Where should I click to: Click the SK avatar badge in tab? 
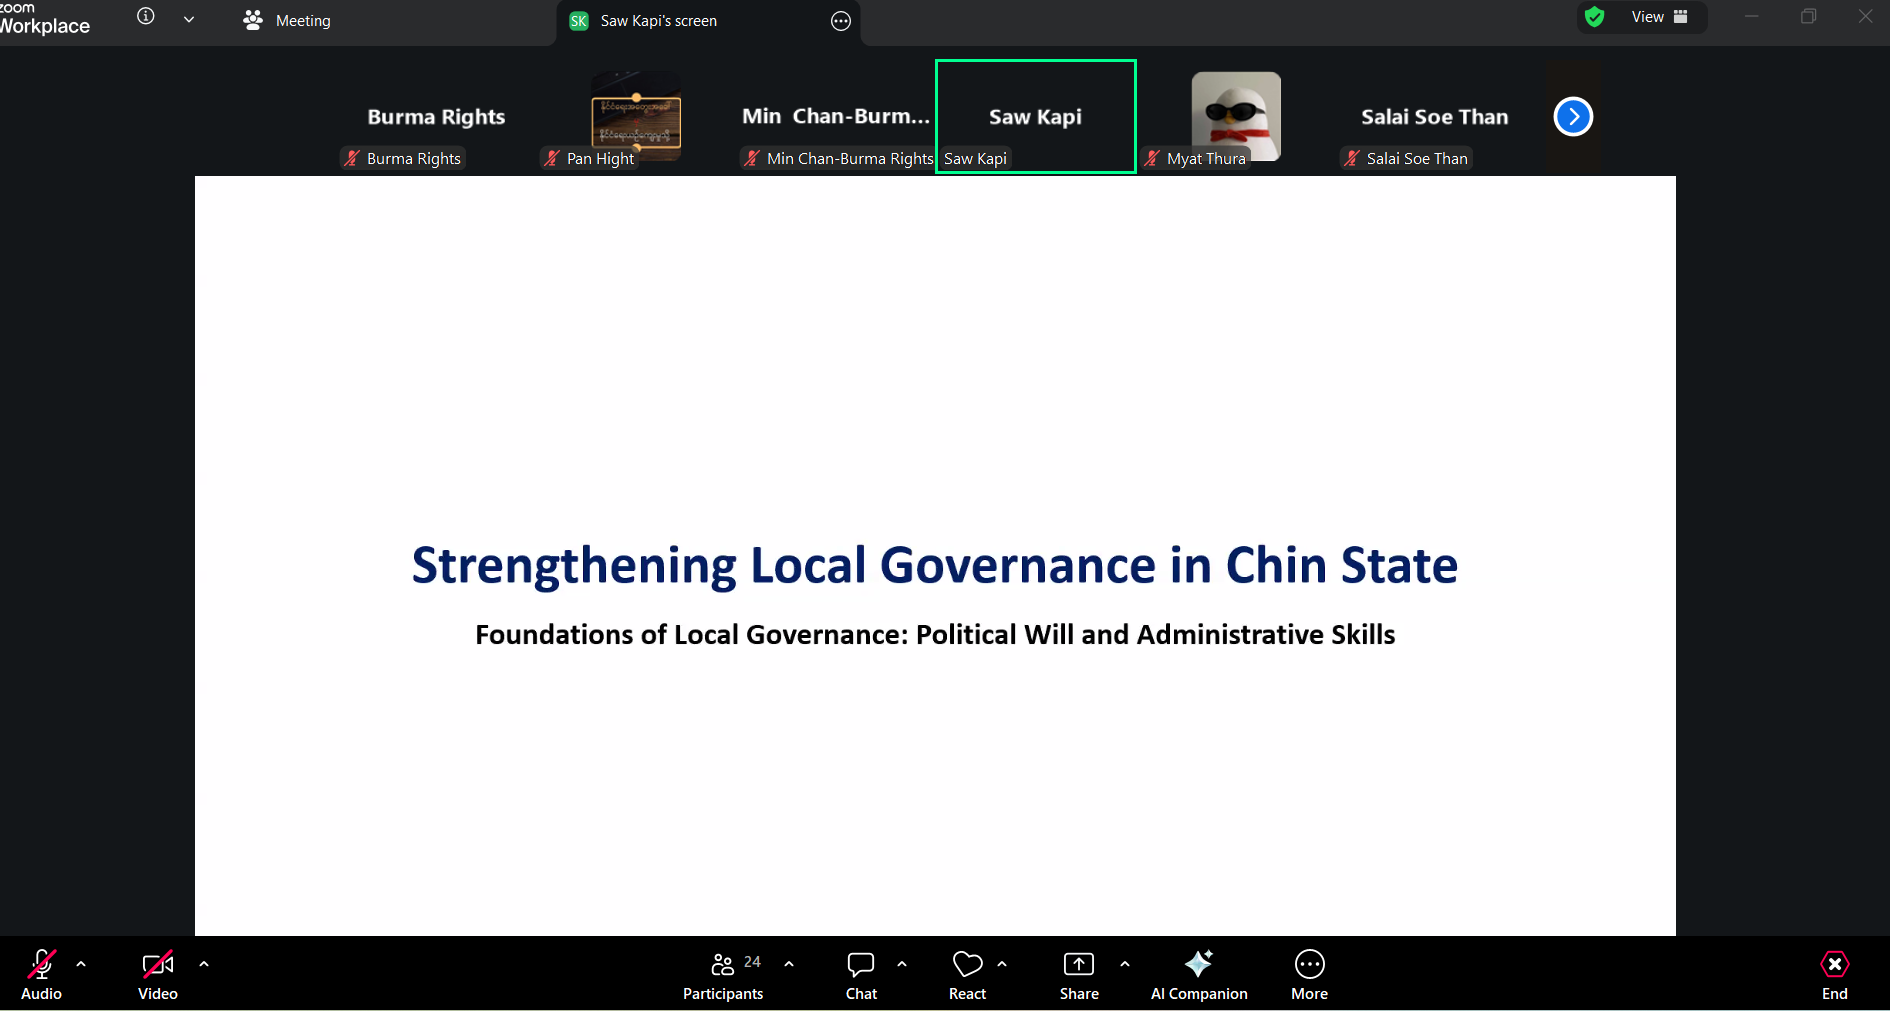(x=579, y=21)
